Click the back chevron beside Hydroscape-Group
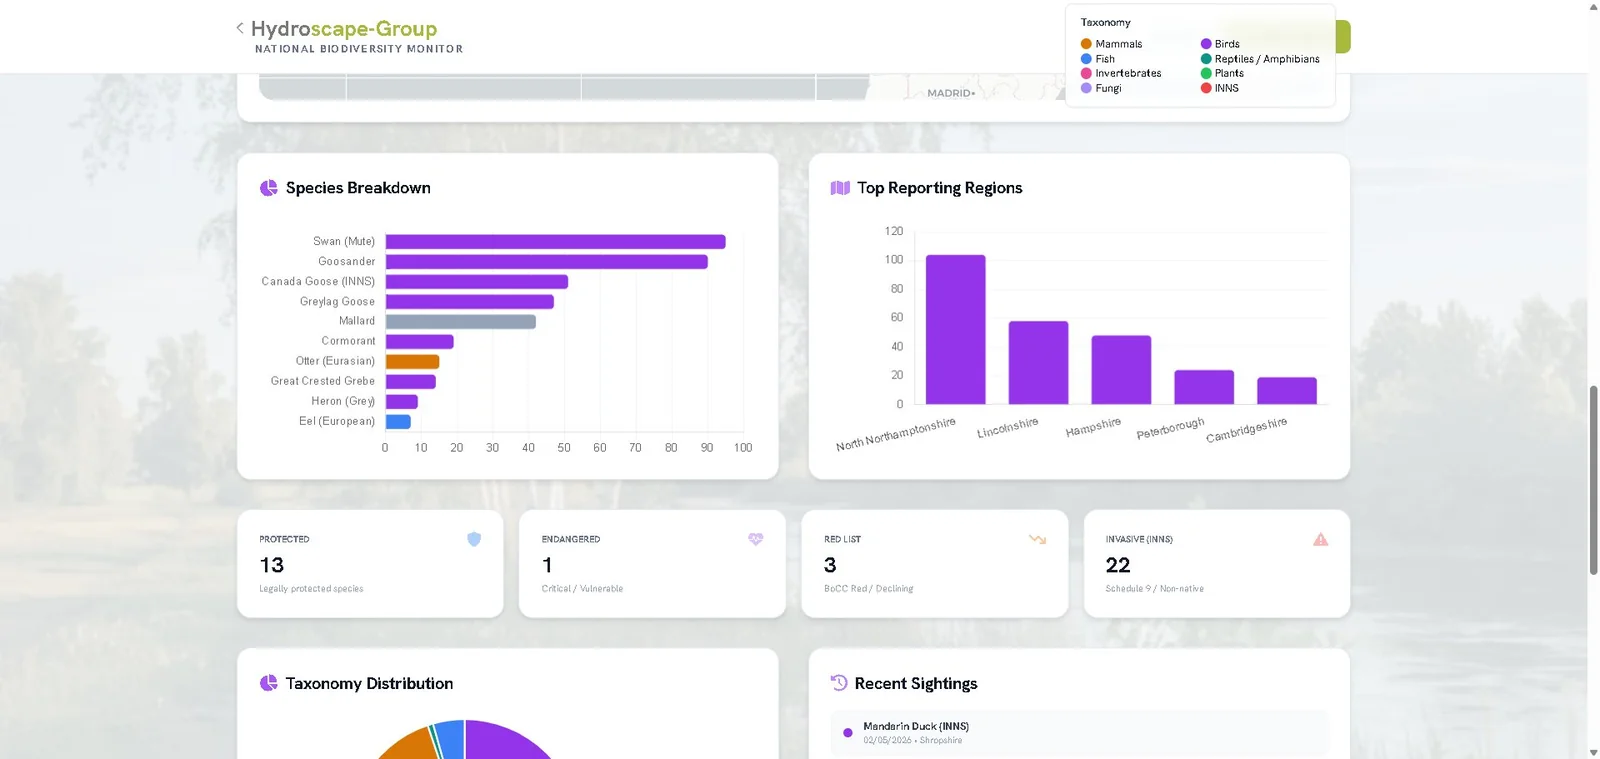The height and width of the screenshot is (759, 1600). (x=240, y=28)
